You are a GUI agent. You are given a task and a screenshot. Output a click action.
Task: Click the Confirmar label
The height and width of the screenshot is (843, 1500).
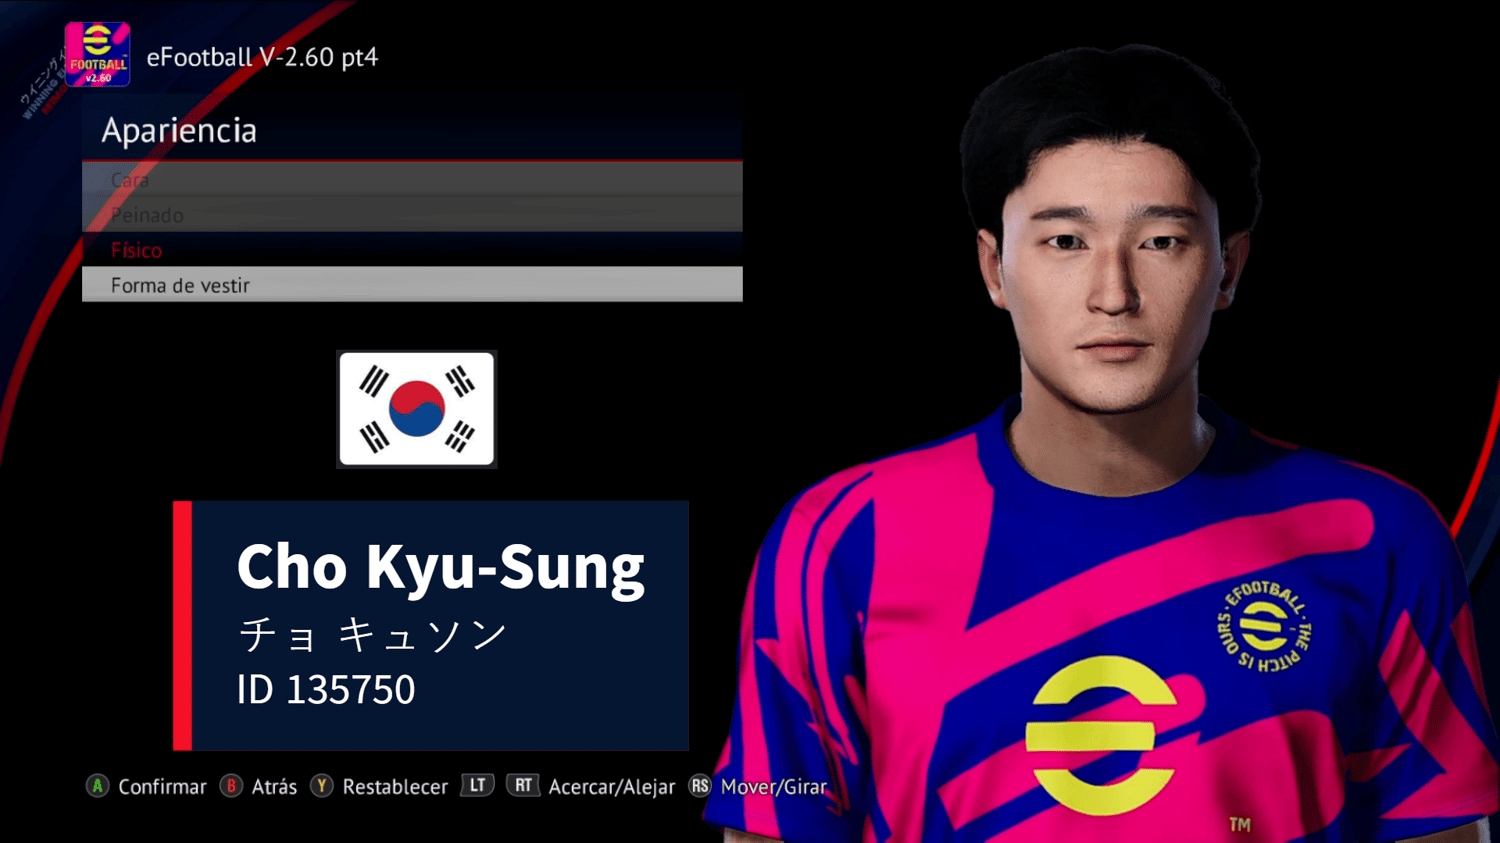(x=162, y=787)
